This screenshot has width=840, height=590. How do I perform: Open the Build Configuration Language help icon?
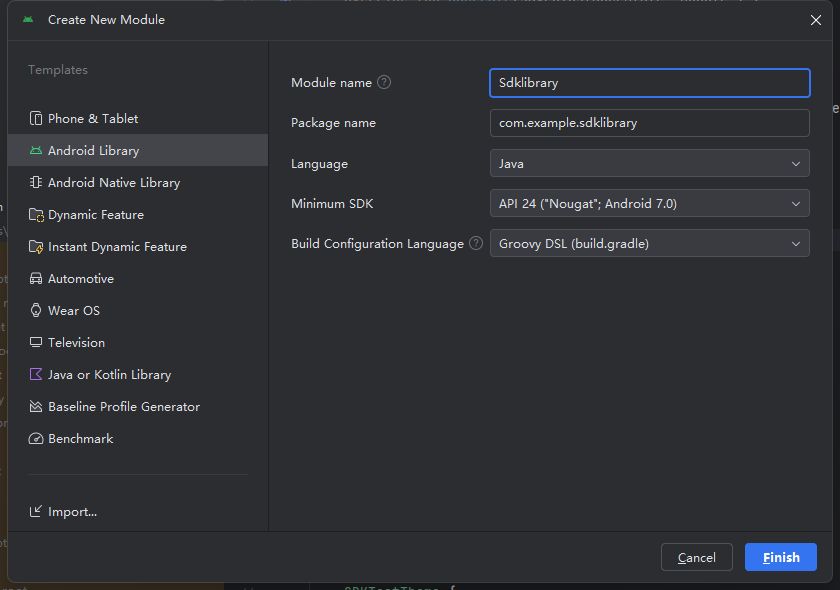[x=476, y=243]
